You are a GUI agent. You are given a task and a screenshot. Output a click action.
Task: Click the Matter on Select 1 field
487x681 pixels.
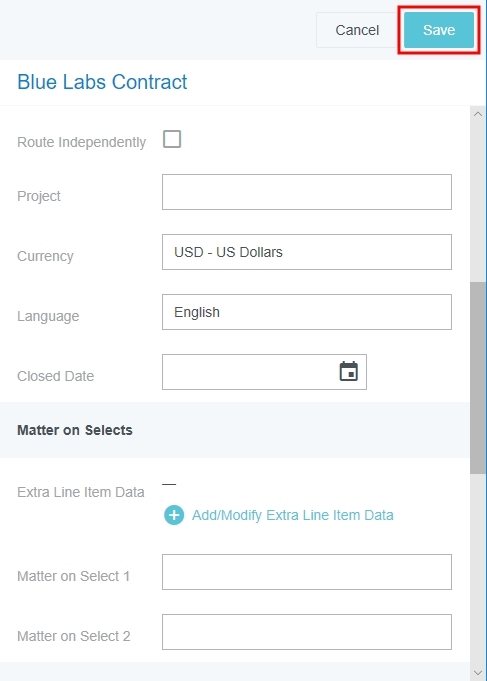tap(307, 572)
